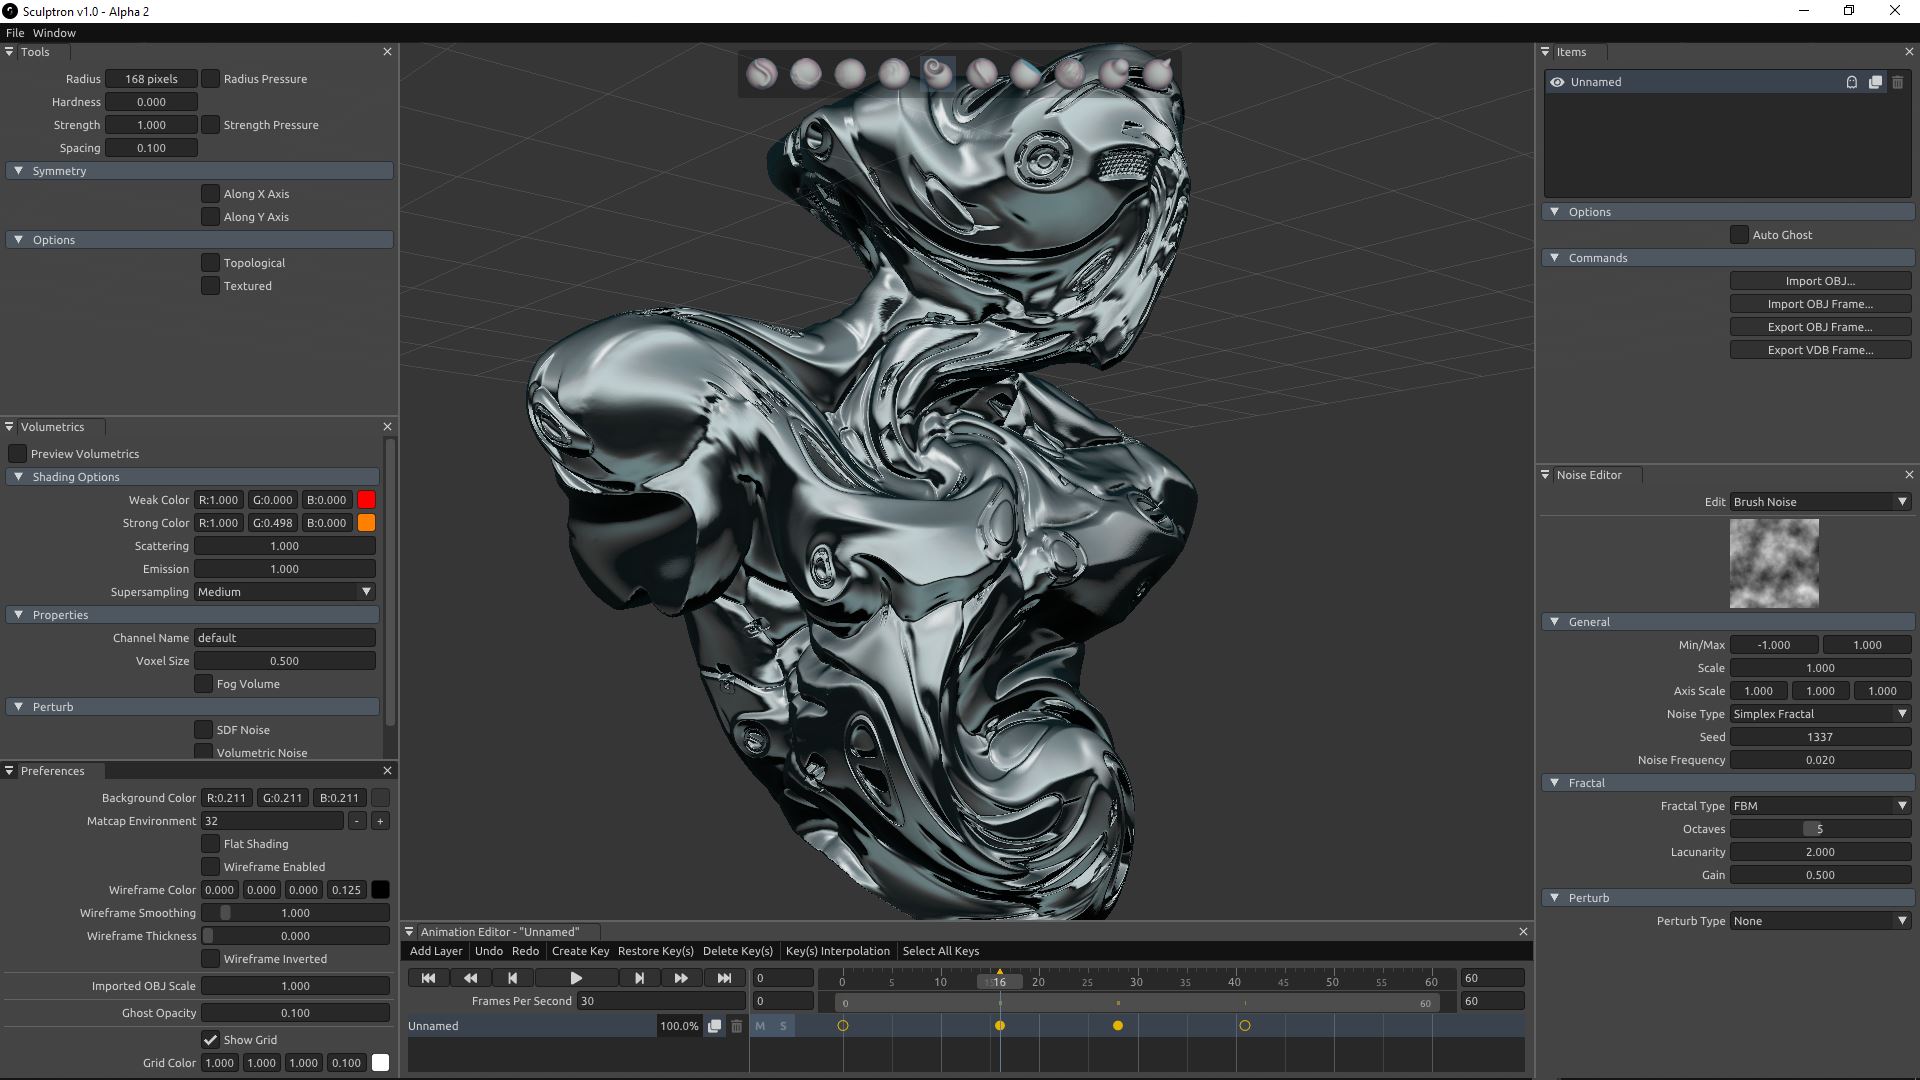Uncheck the Show Grid checkbox
Screen dimensions: 1920x1080
click(210, 1040)
